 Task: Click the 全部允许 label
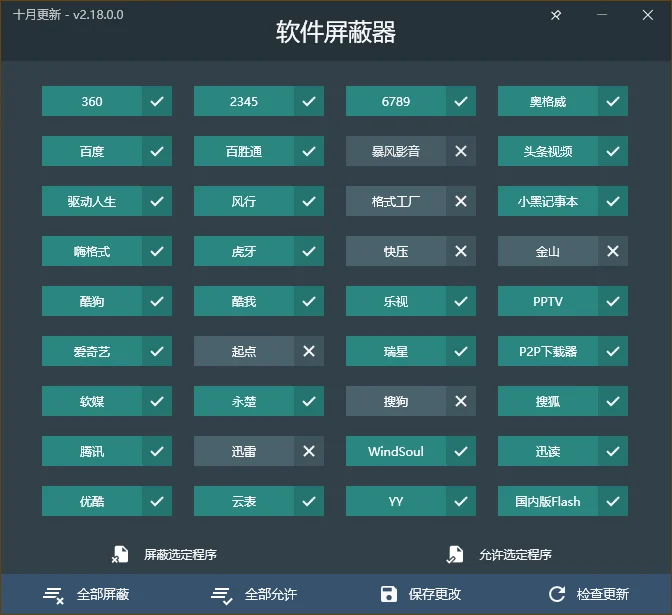point(271,594)
